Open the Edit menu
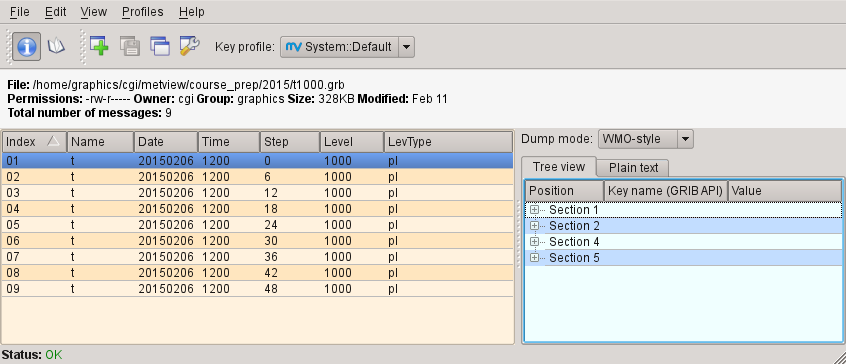 click(x=56, y=11)
